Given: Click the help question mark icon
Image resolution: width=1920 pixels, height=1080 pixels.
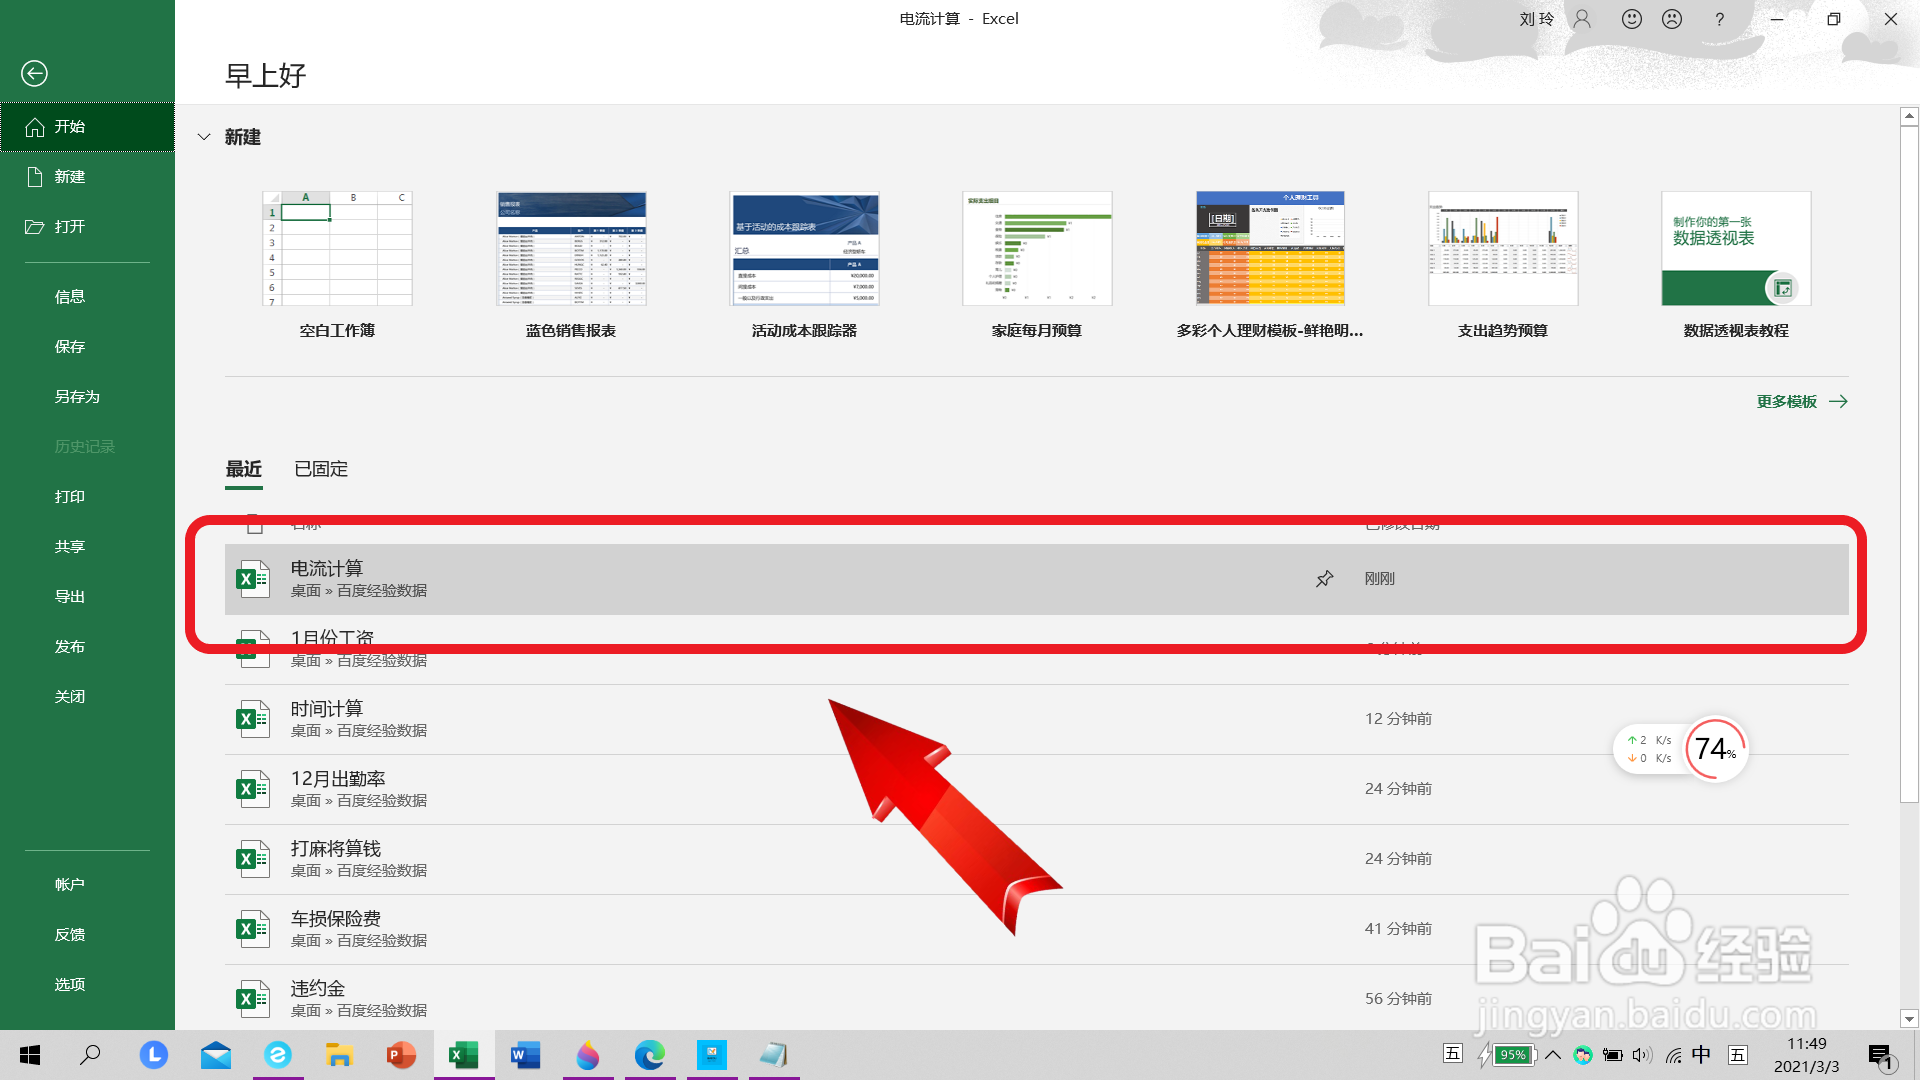Looking at the screenshot, I should coord(1719,19).
